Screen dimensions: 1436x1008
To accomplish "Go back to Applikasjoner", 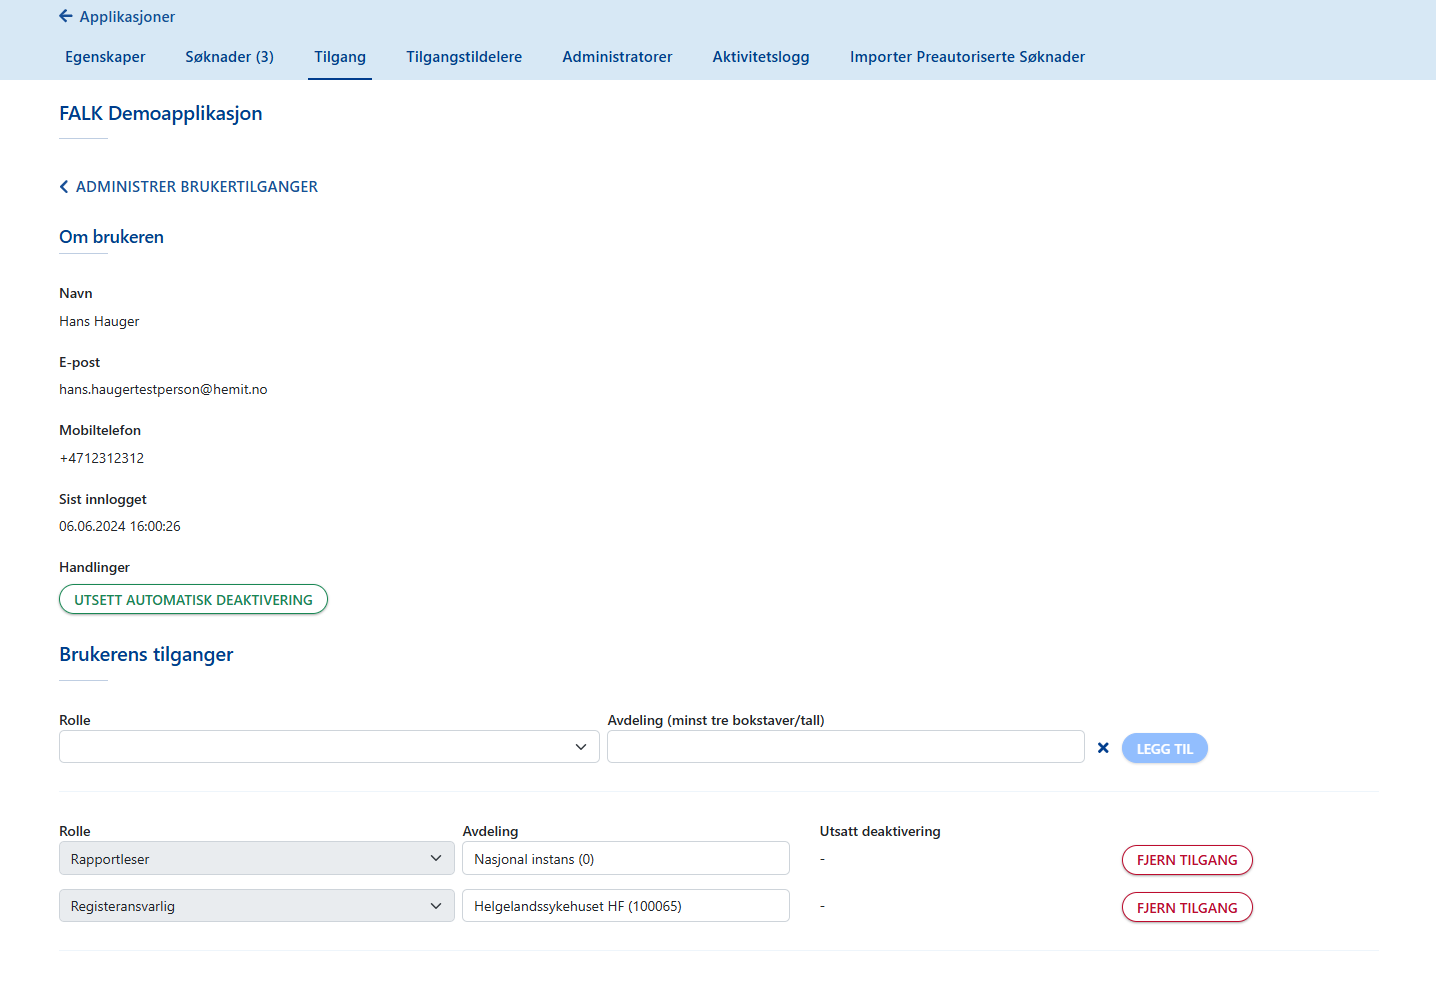I will point(127,17).
